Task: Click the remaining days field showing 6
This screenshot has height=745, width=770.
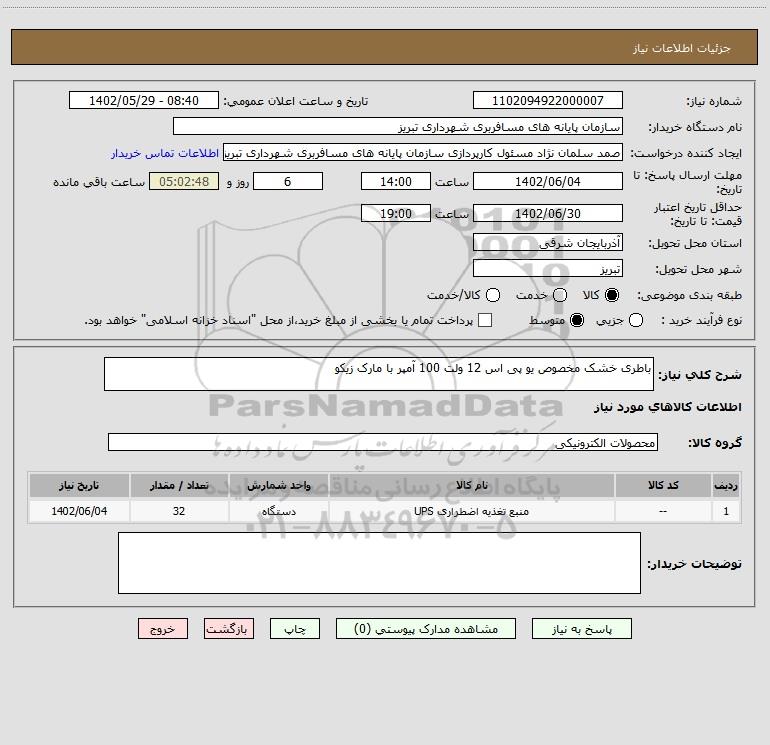Action: coord(288,182)
